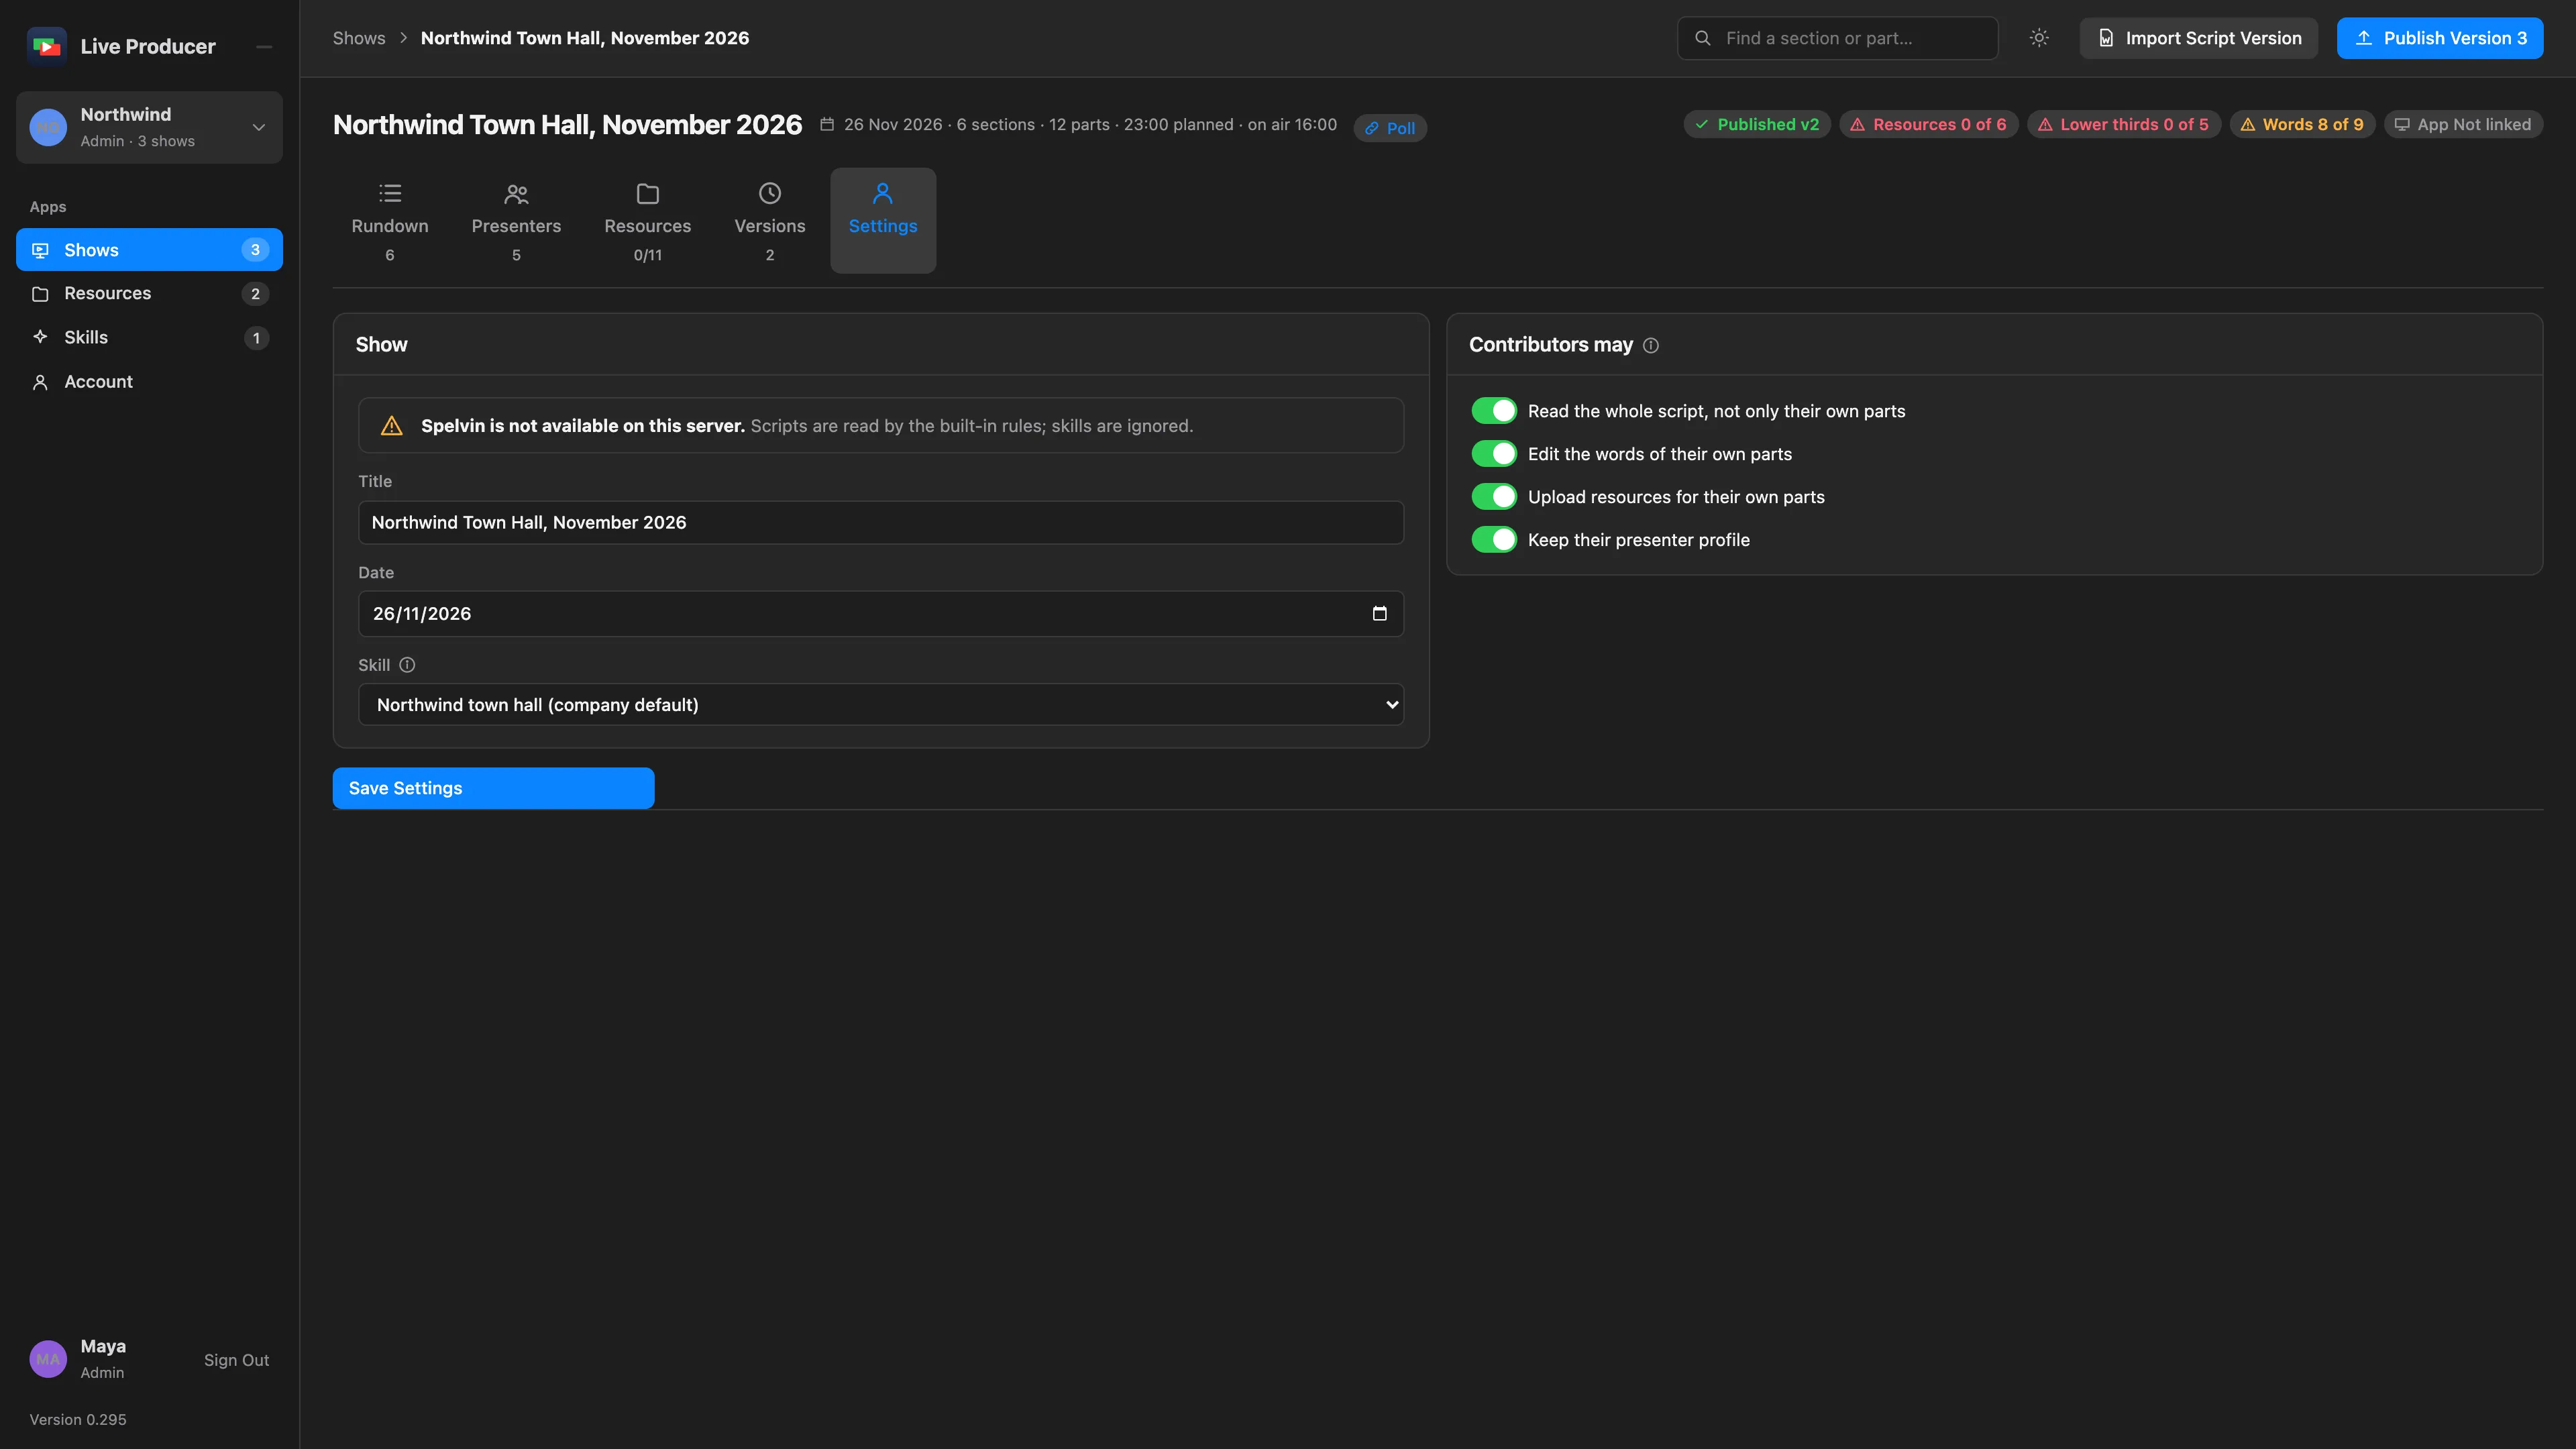
Task: Focus the Title input field
Action: click(x=881, y=523)
